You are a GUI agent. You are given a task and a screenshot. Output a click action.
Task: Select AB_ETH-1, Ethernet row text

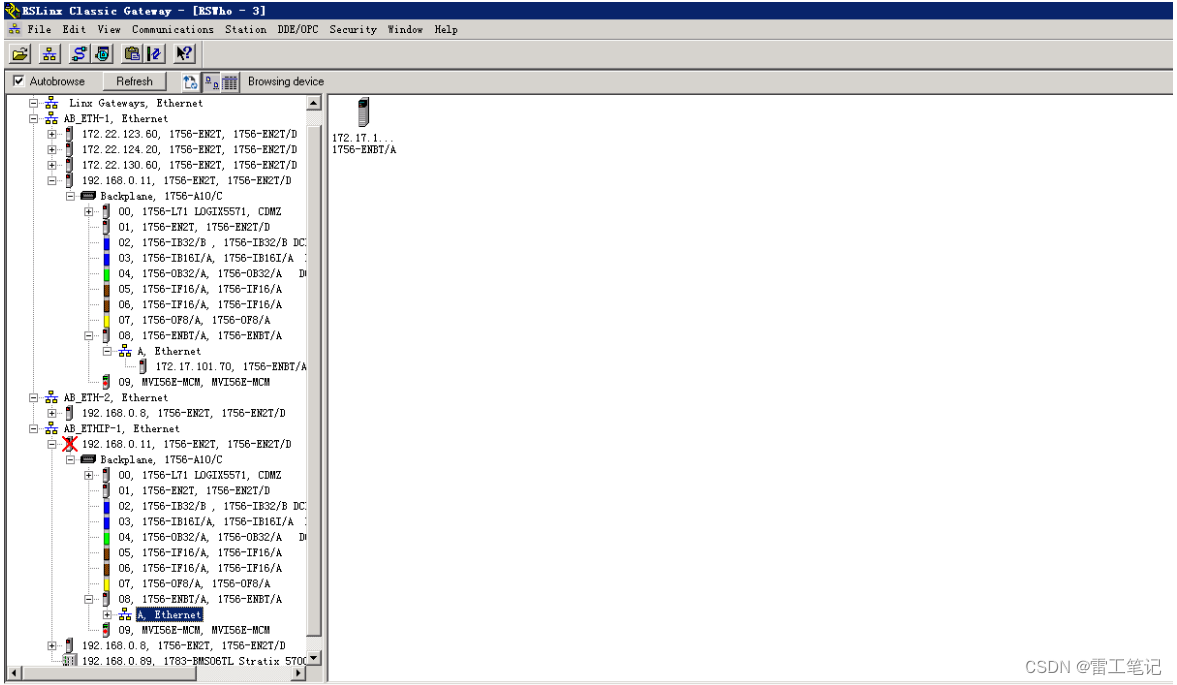point(116,119)
